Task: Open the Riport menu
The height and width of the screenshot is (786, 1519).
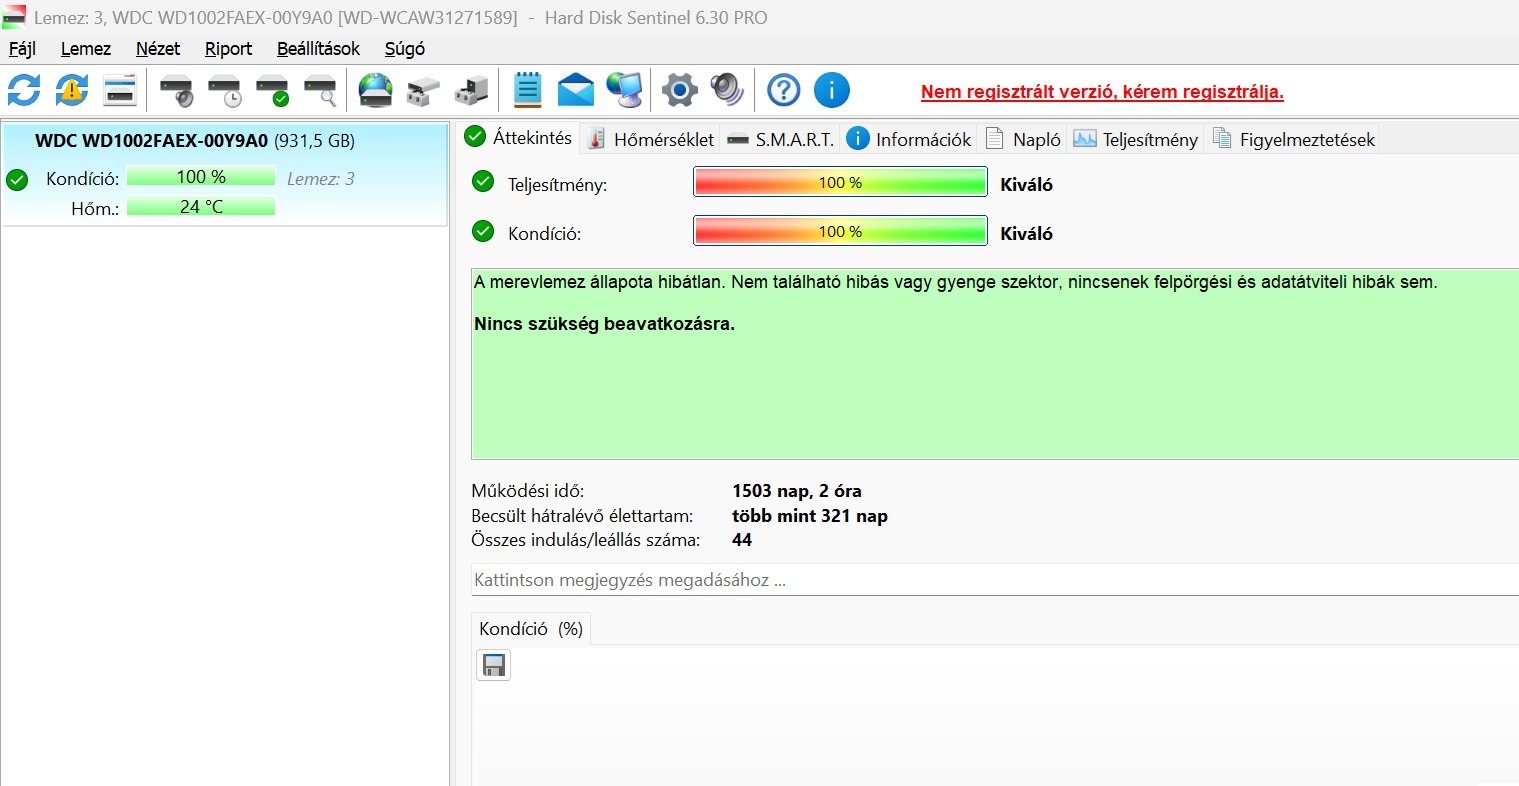Action: [229, 48]
